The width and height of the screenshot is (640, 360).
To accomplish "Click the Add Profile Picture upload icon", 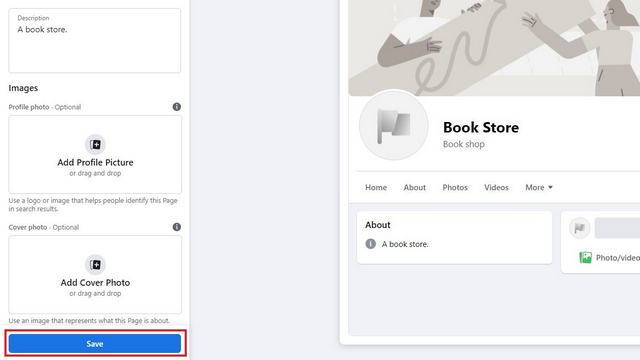I will (x=95, y=144).
